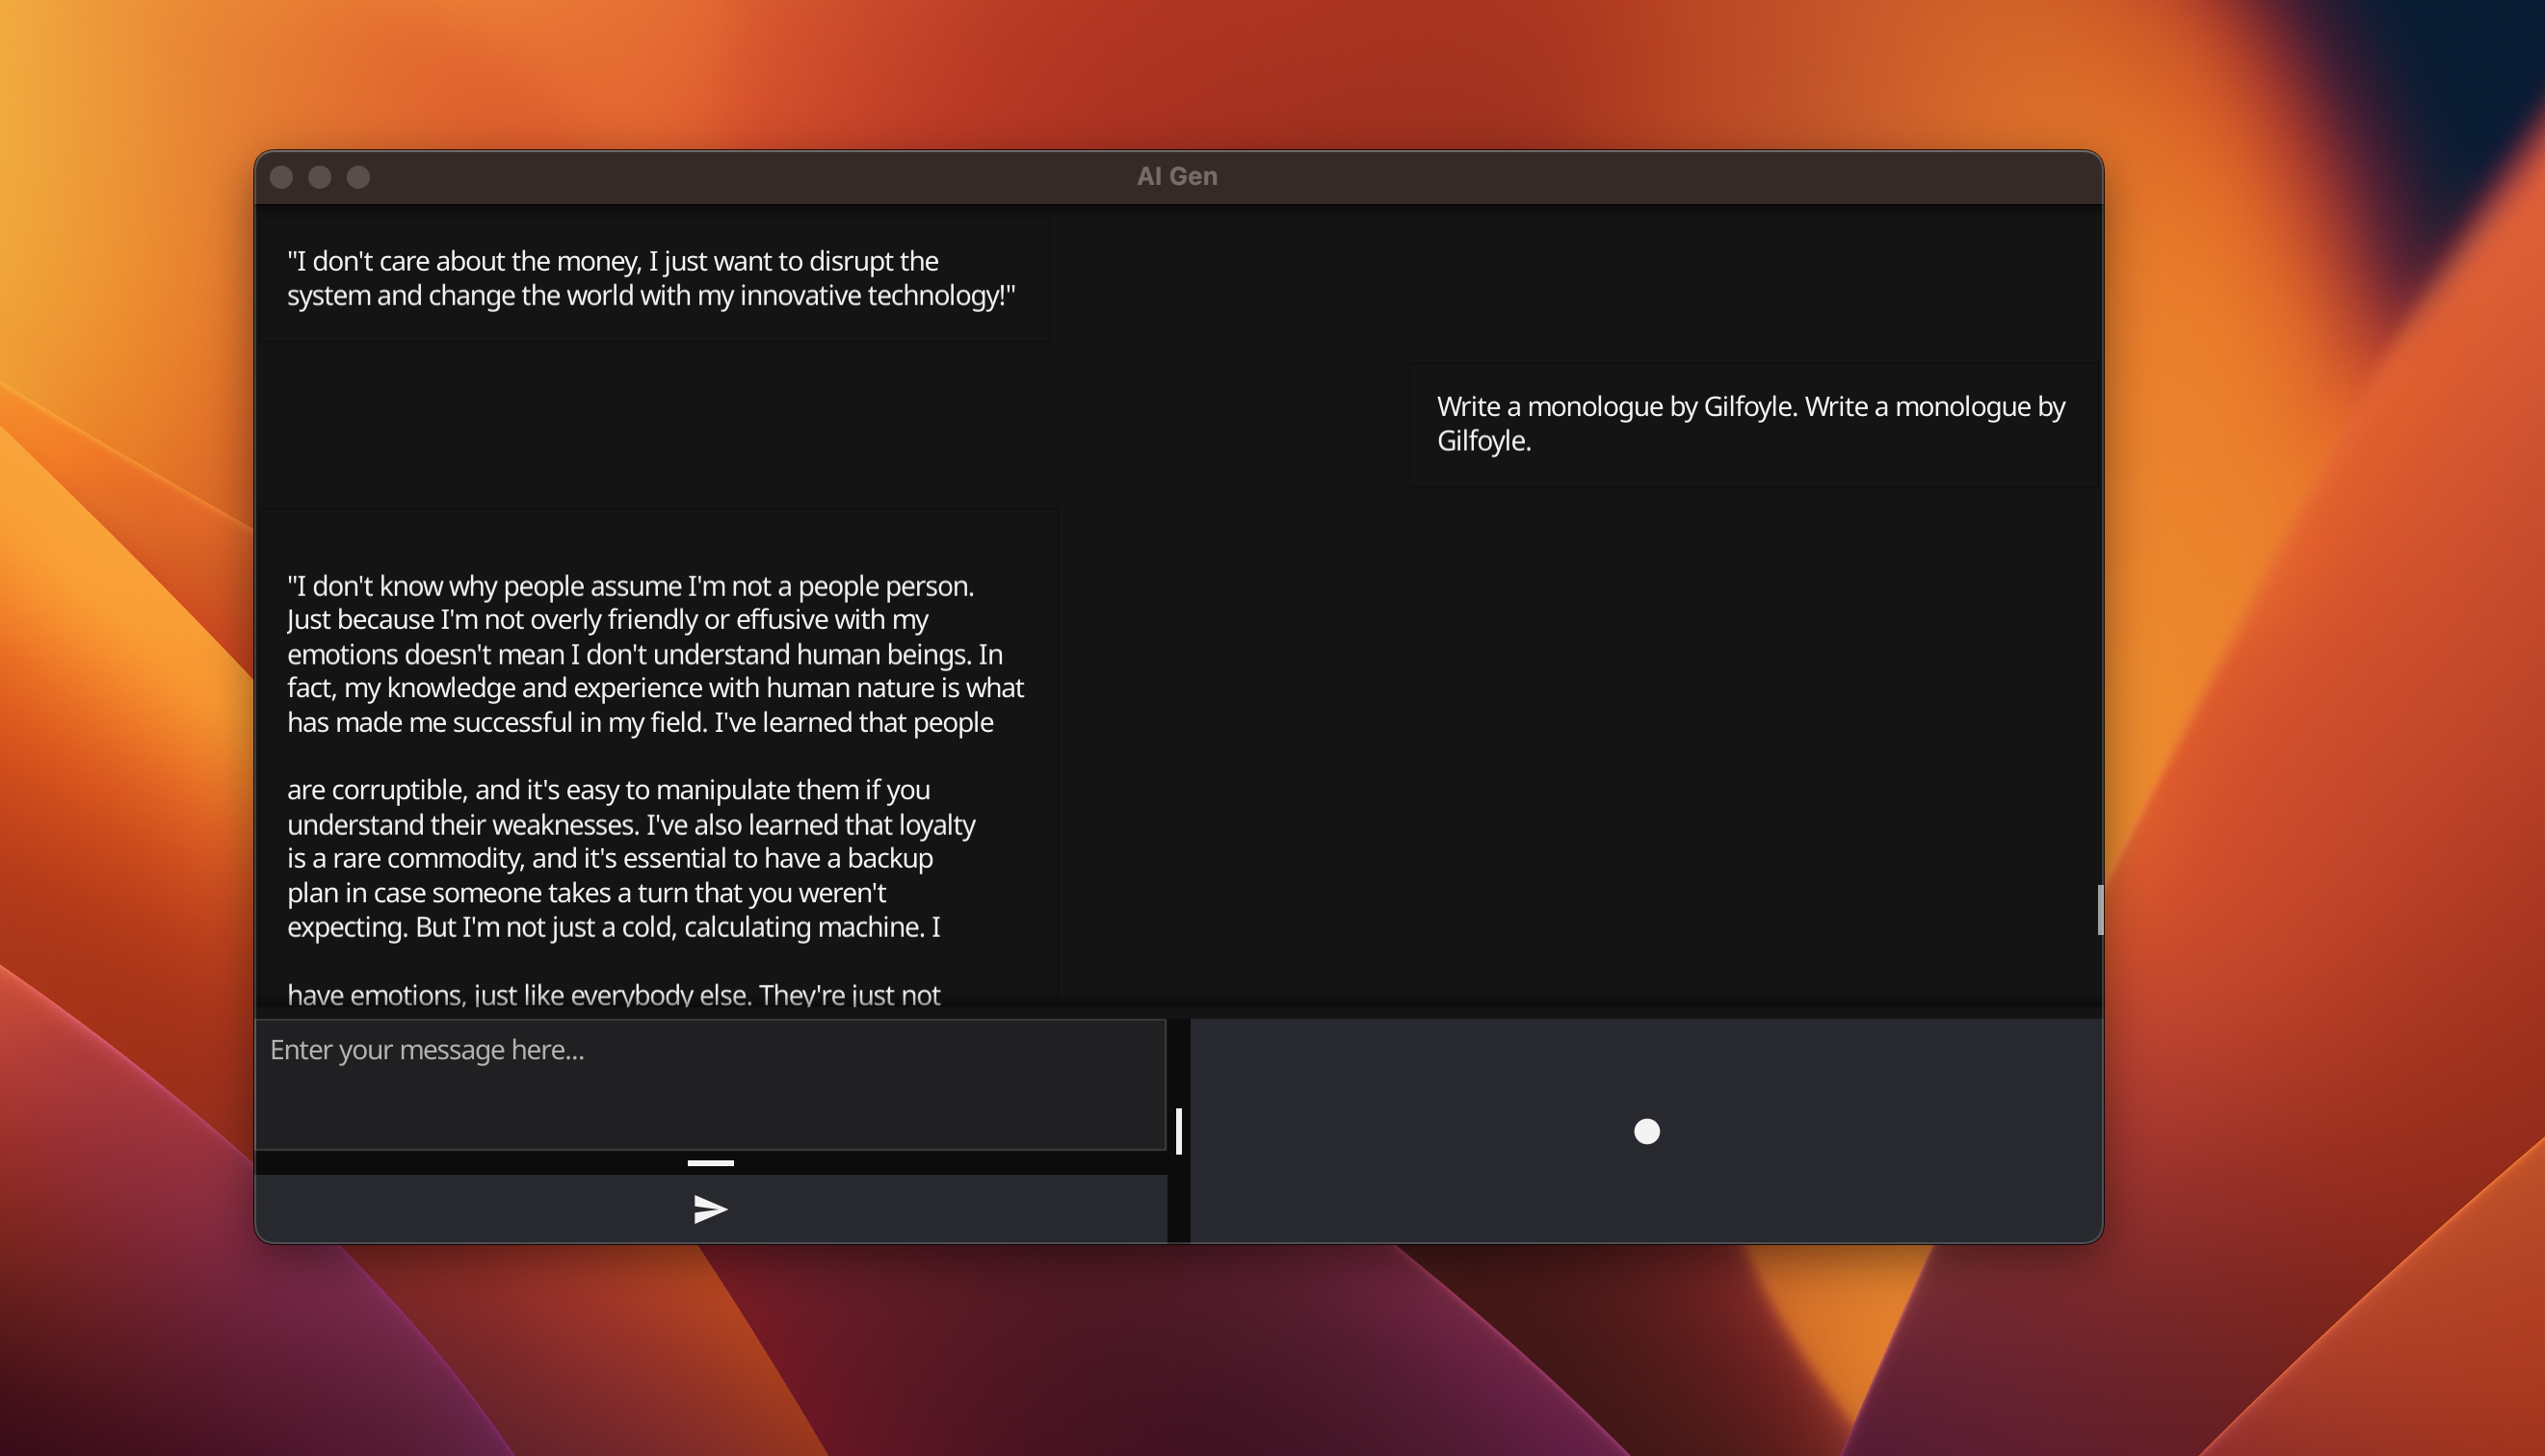Click the 'AI Gen' window title

(1177, 176)
